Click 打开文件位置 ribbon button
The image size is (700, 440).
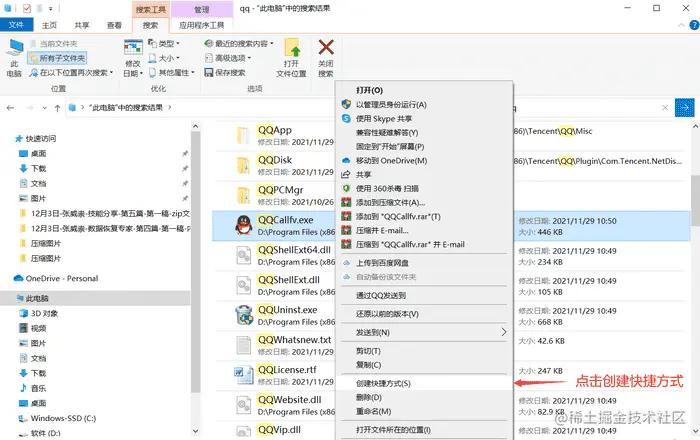pos(291,58)
